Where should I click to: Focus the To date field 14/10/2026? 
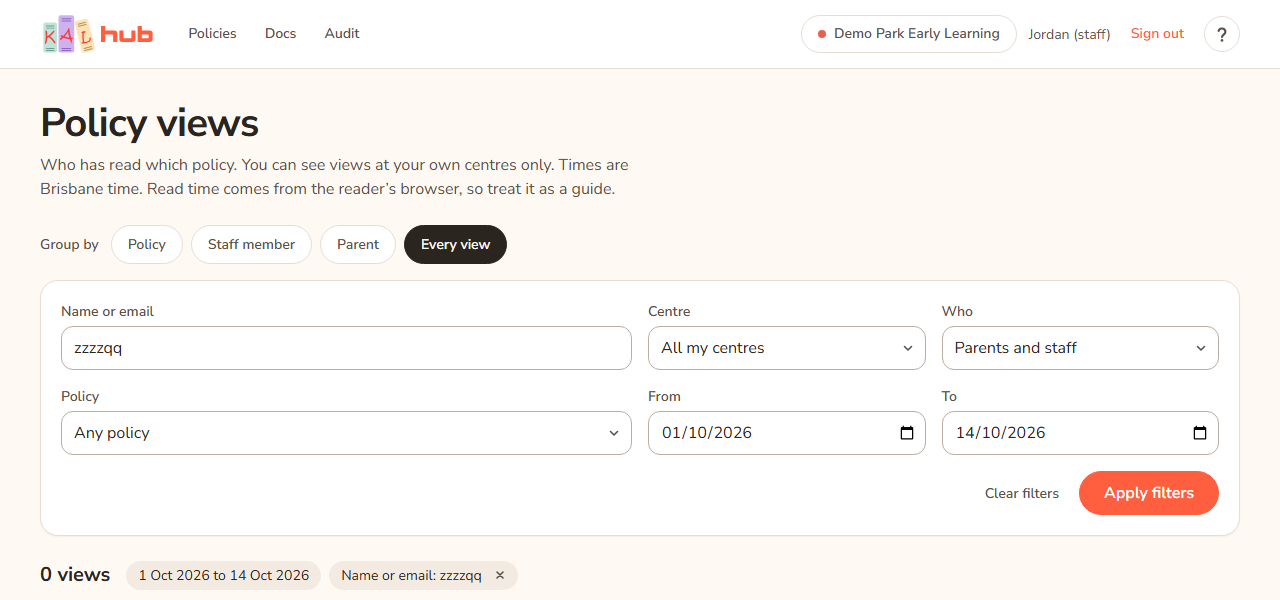(1080, 433)
